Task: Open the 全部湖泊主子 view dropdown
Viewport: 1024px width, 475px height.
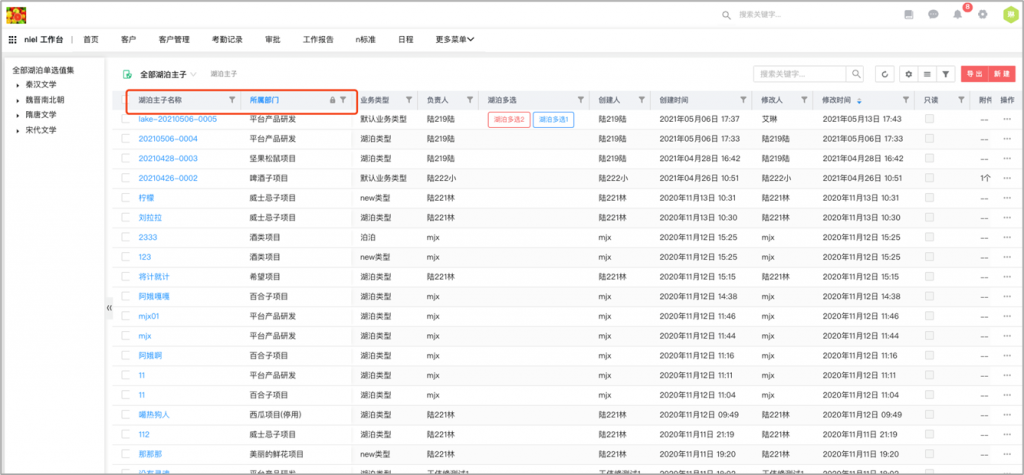Action: (193, 74)
